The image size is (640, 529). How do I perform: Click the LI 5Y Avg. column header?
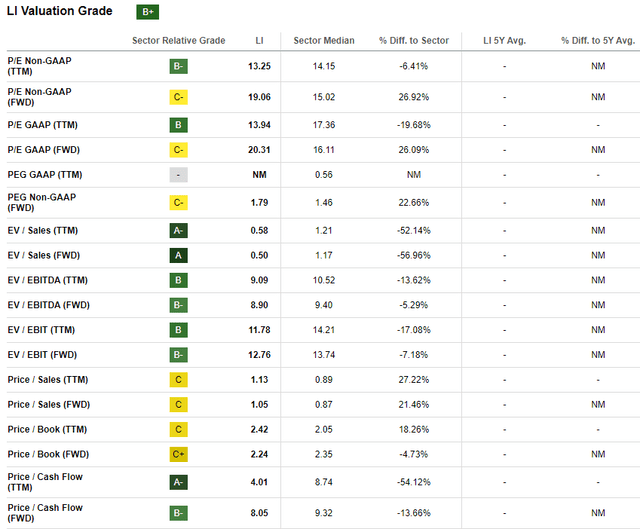pyautogui.click(x=504, y=40)
